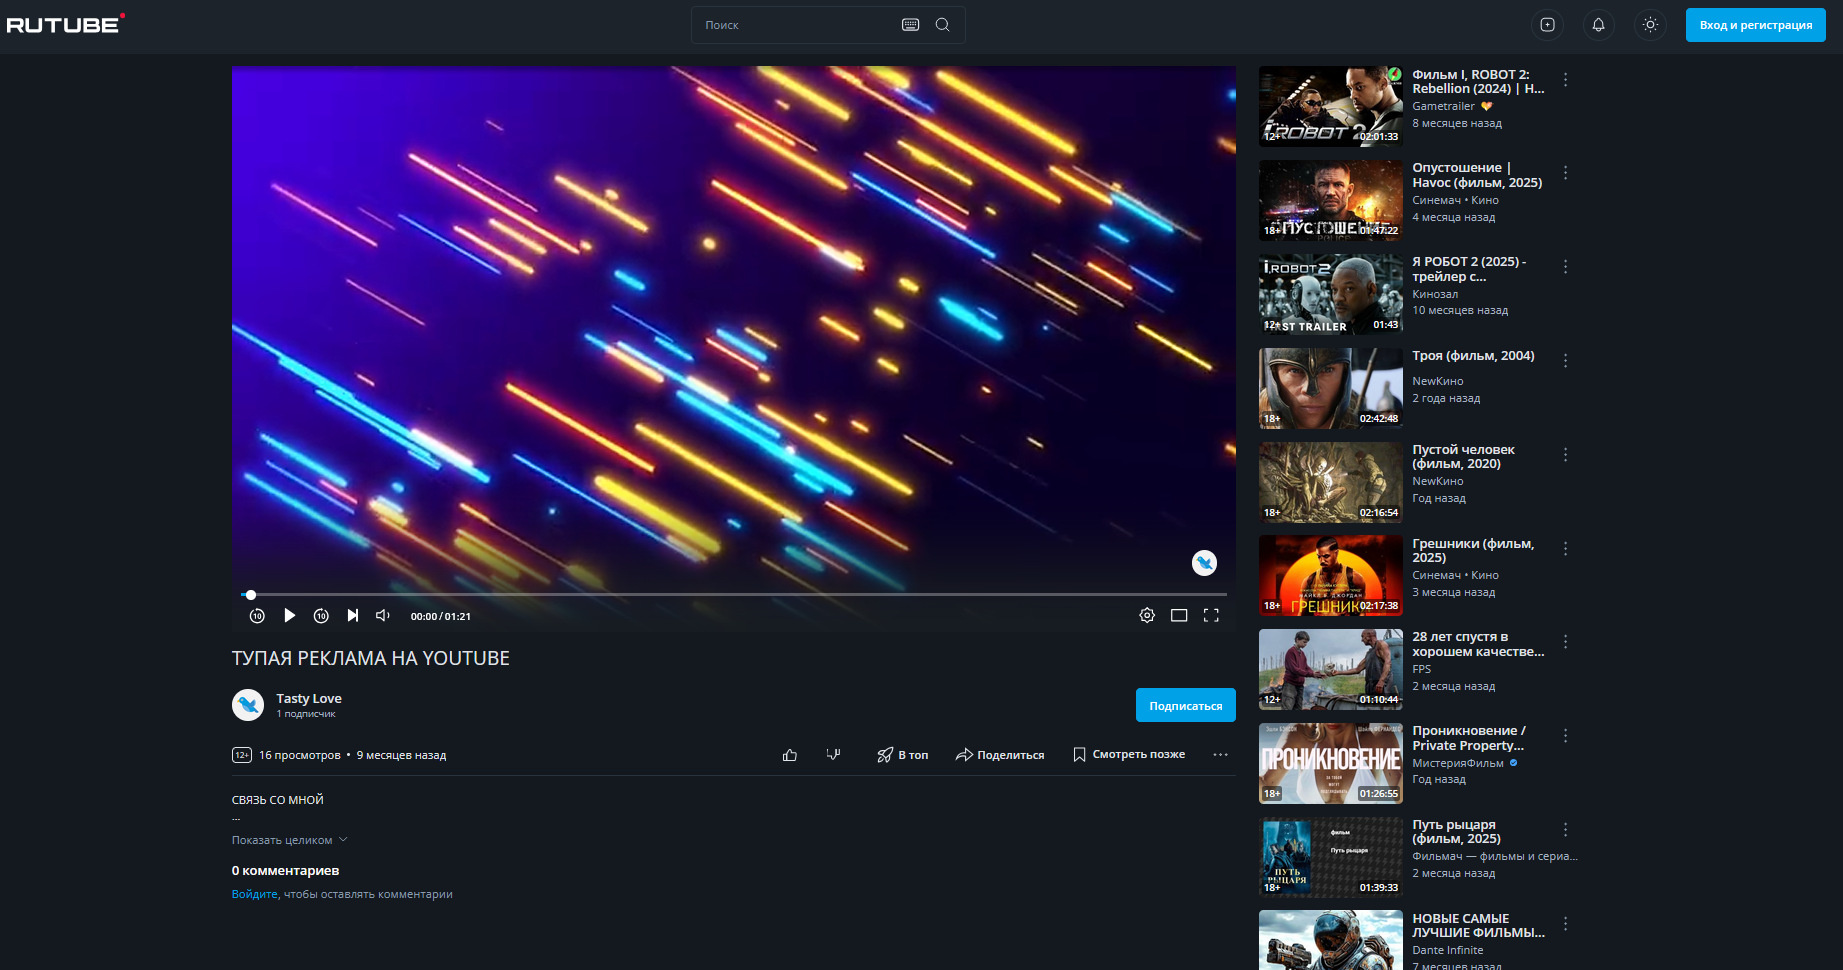Open the three-dot more actions menu

pyautogui.click(x=1220, y=755)
